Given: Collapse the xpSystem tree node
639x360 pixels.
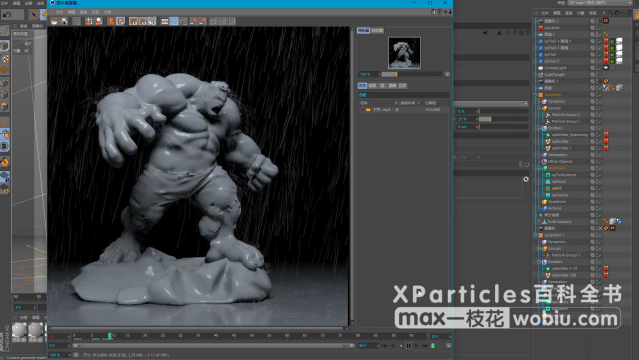Looking at the screenshot, I should point(535,95).
